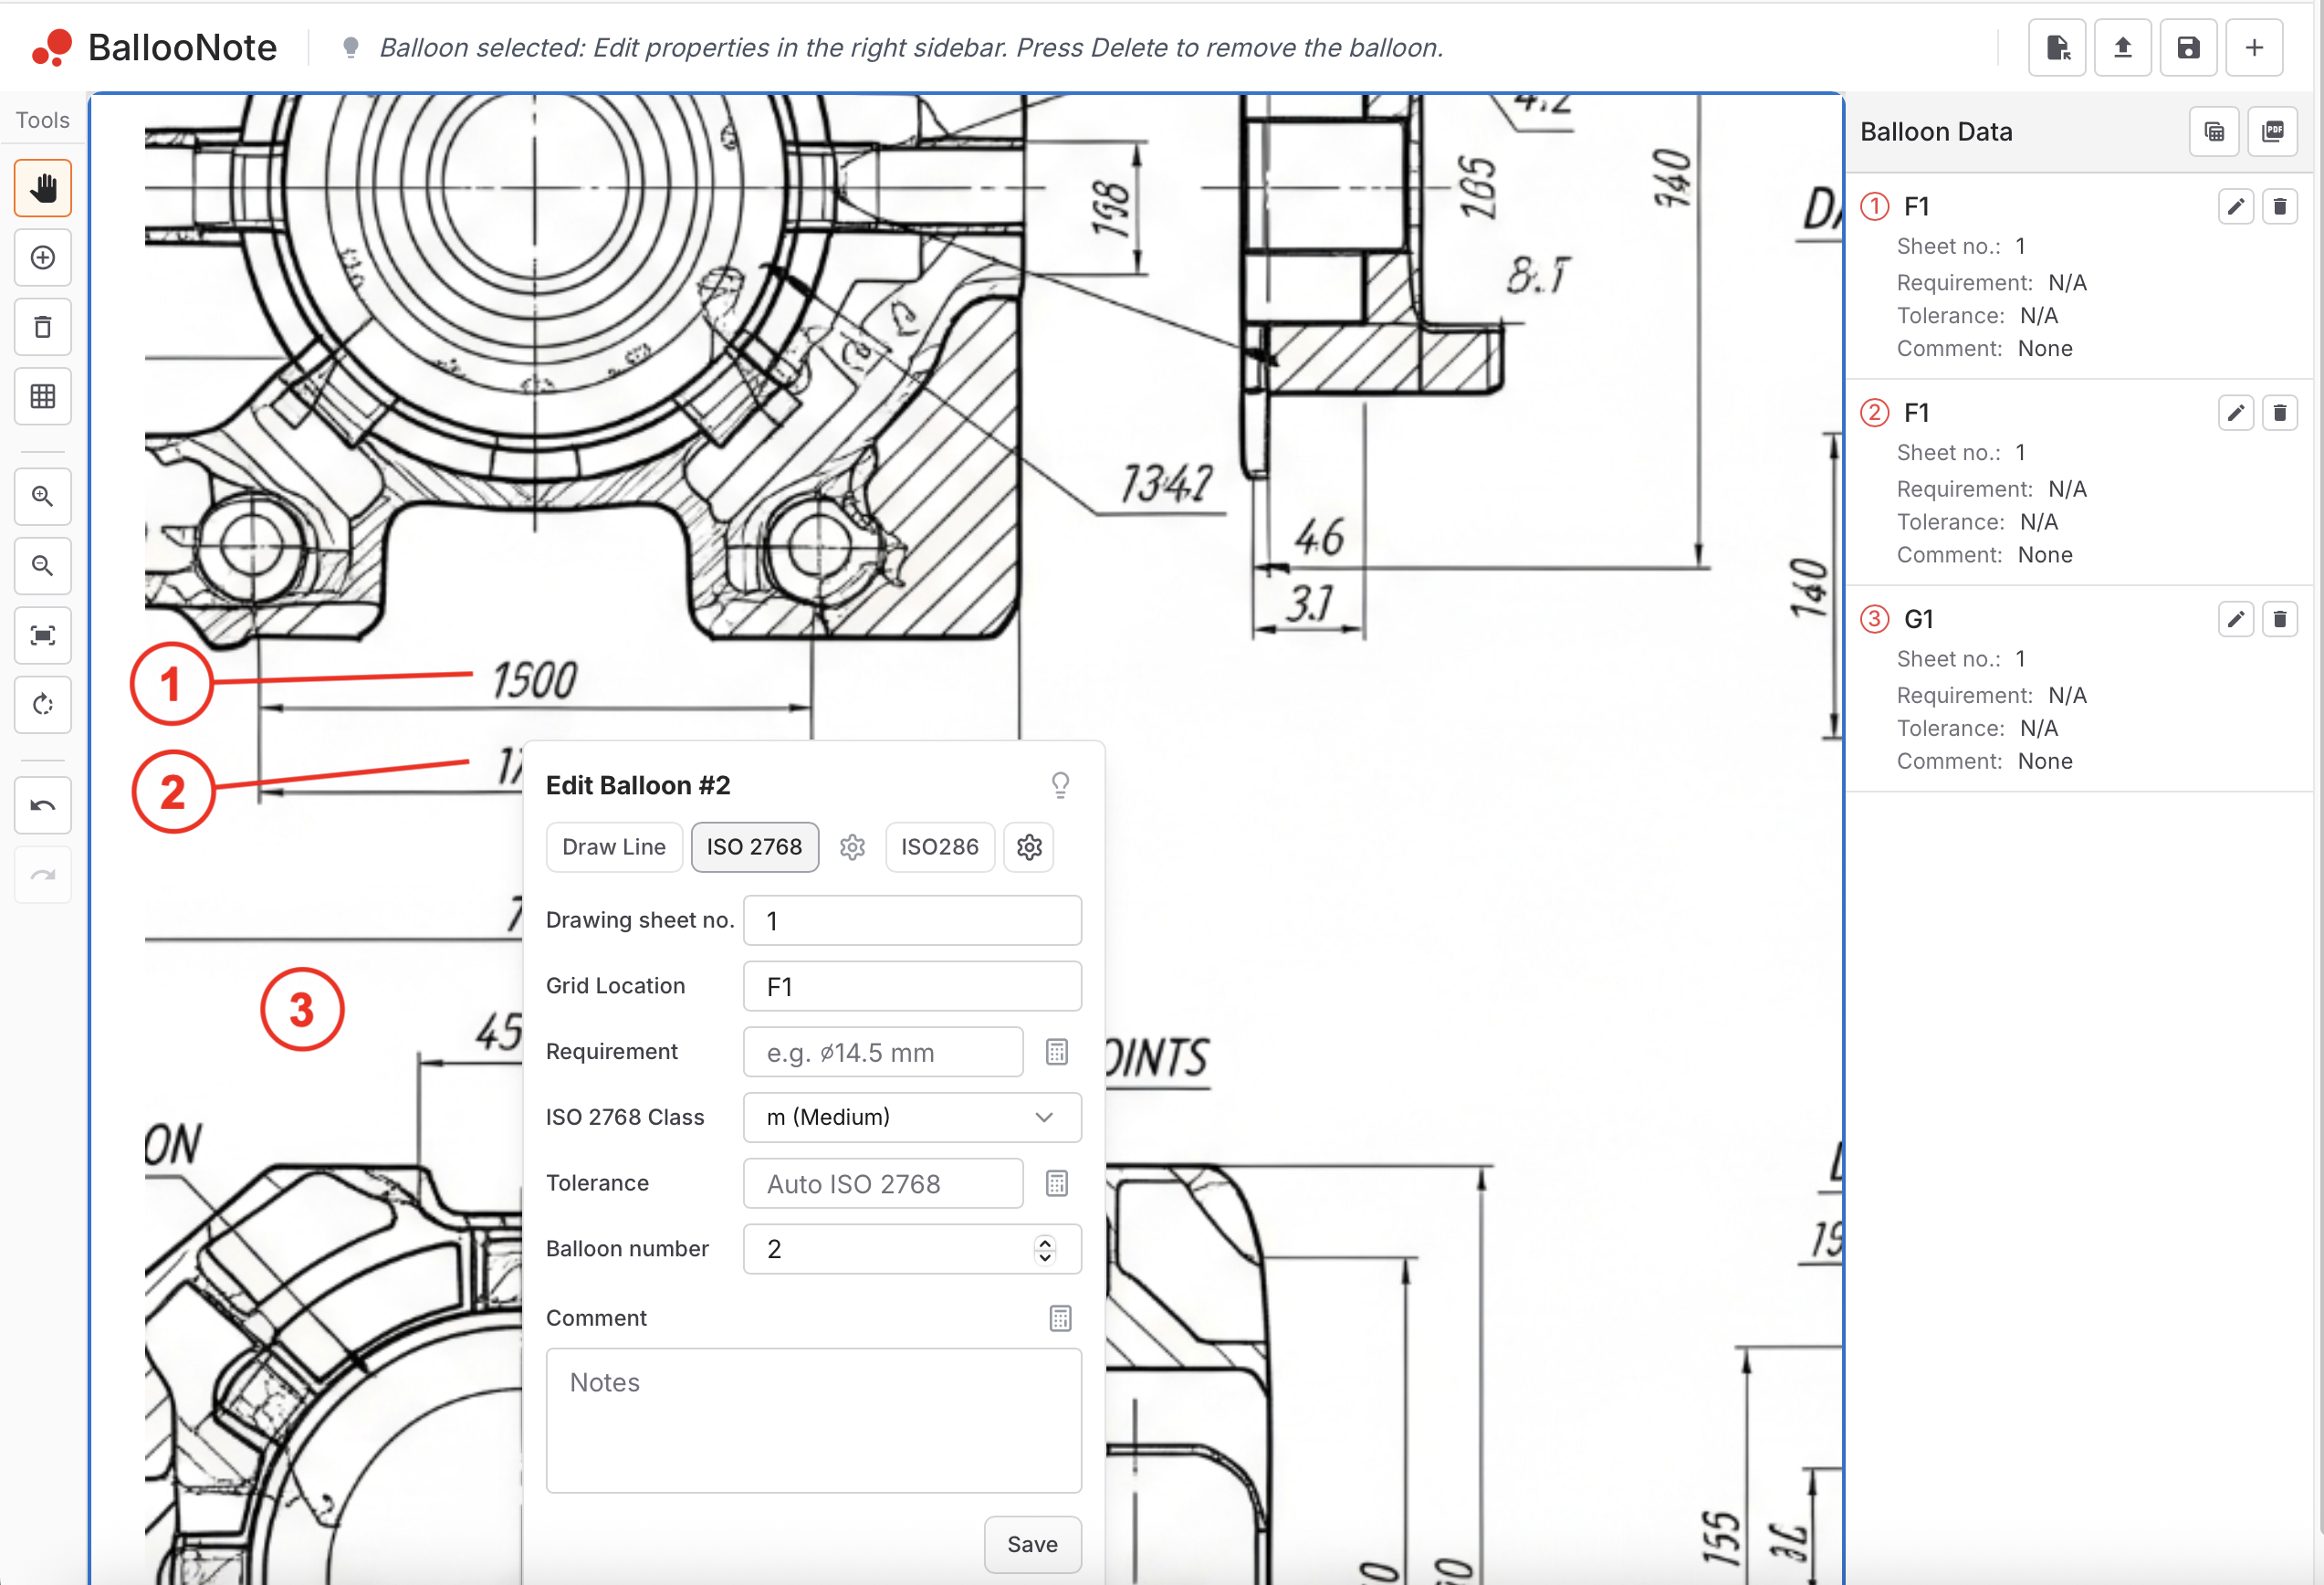The image size is (2324, 1585).
Task: Click the '1342' dimension on drawing
Action: (1165, 484)
